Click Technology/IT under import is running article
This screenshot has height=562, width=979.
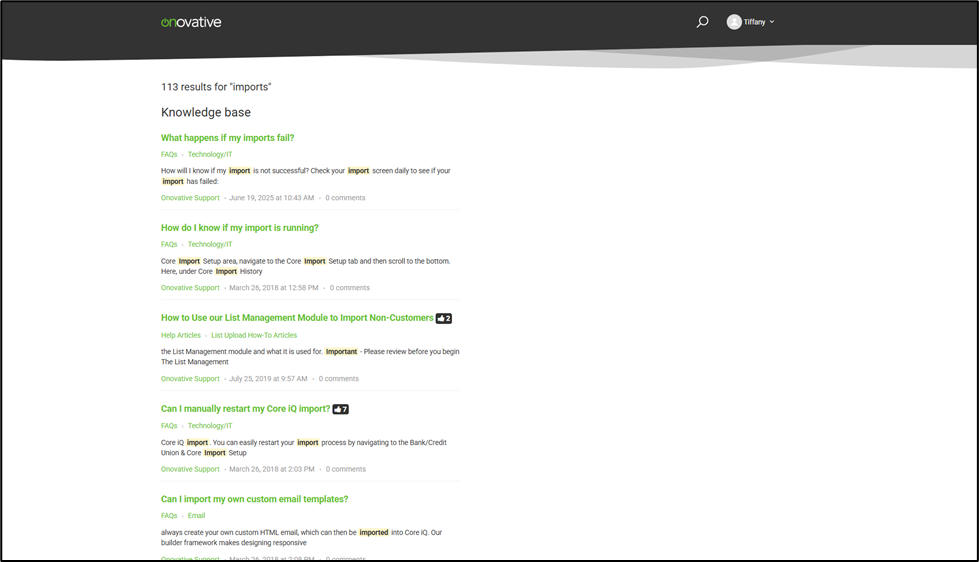point(210,244)
